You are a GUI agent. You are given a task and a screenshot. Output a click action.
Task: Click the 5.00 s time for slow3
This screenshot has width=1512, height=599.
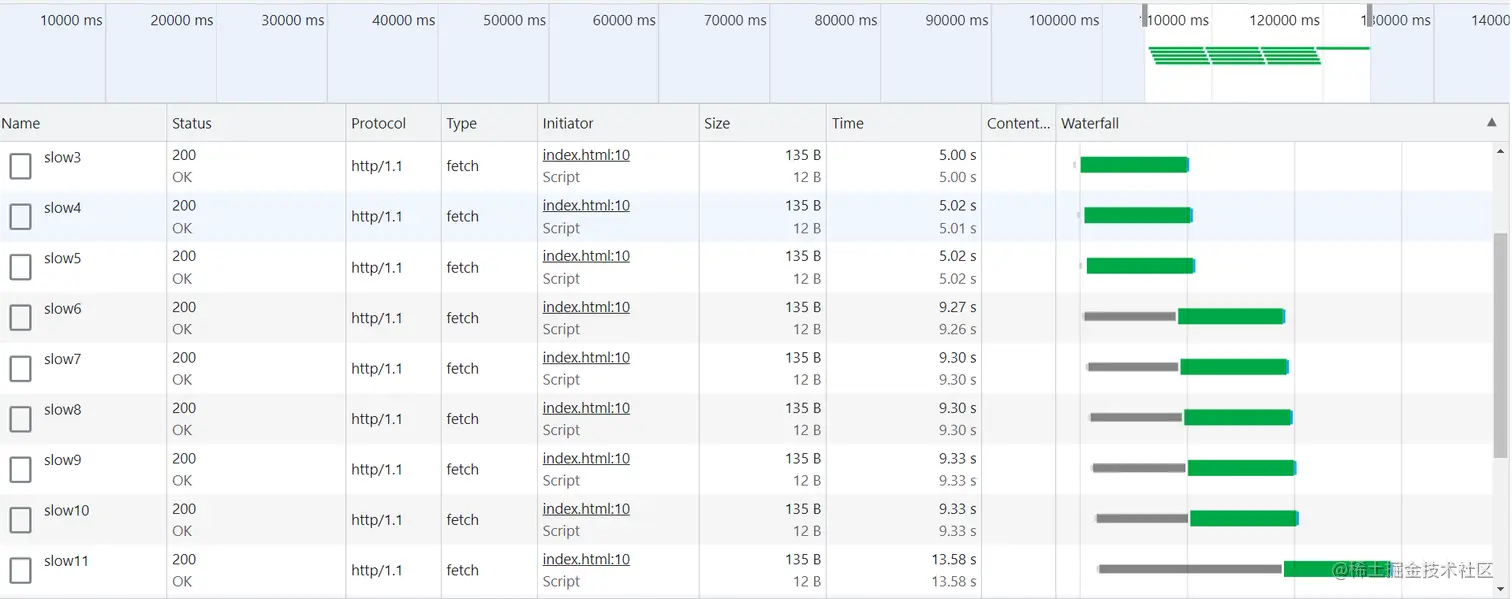point(957,155)
